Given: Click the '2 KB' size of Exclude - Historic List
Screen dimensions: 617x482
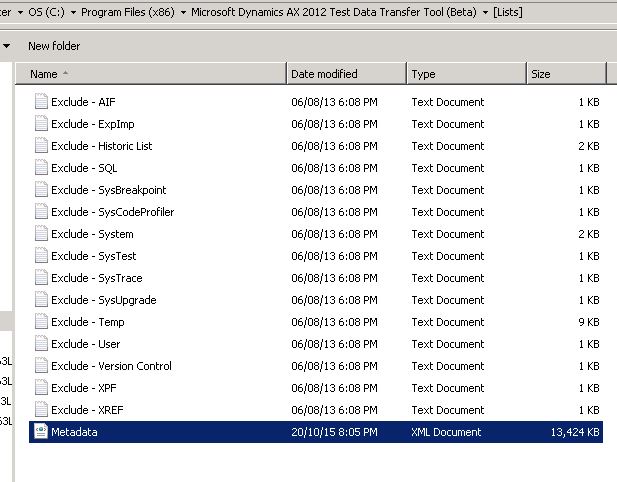Looking at the screenshot, I should [x=589, y=146].
